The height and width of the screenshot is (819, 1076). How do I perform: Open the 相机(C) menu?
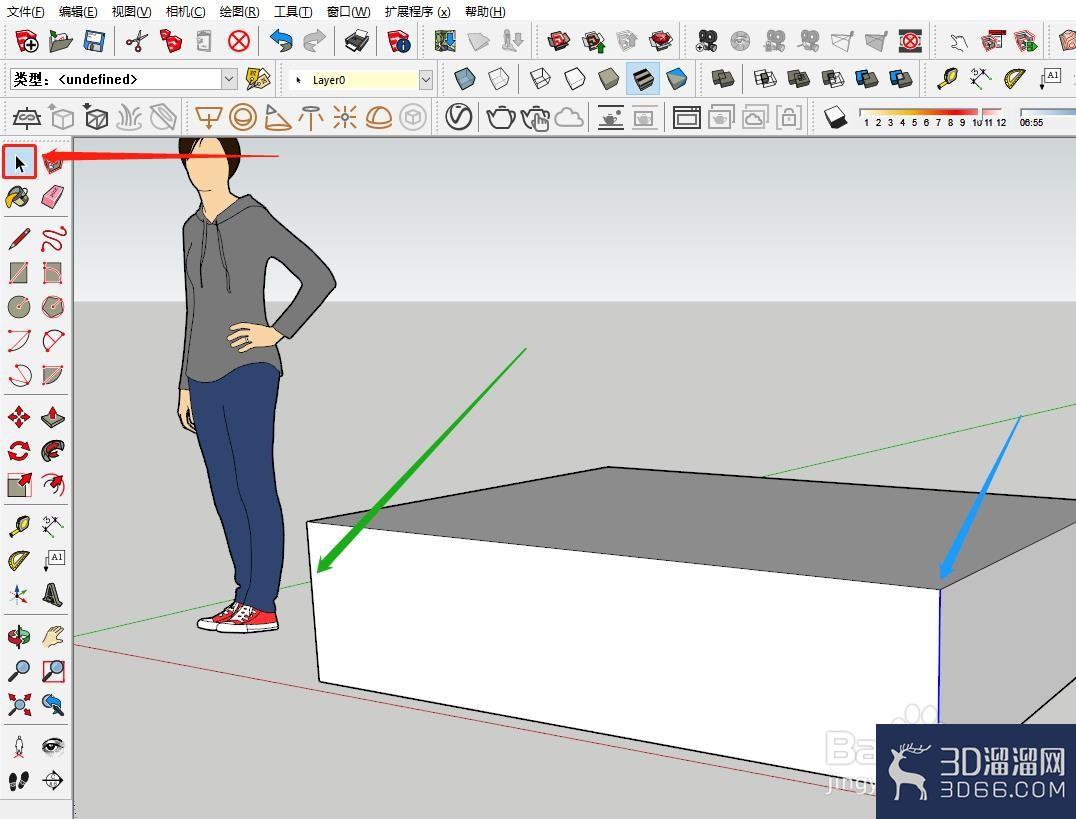pyautogui.click(x=186, y=12)
